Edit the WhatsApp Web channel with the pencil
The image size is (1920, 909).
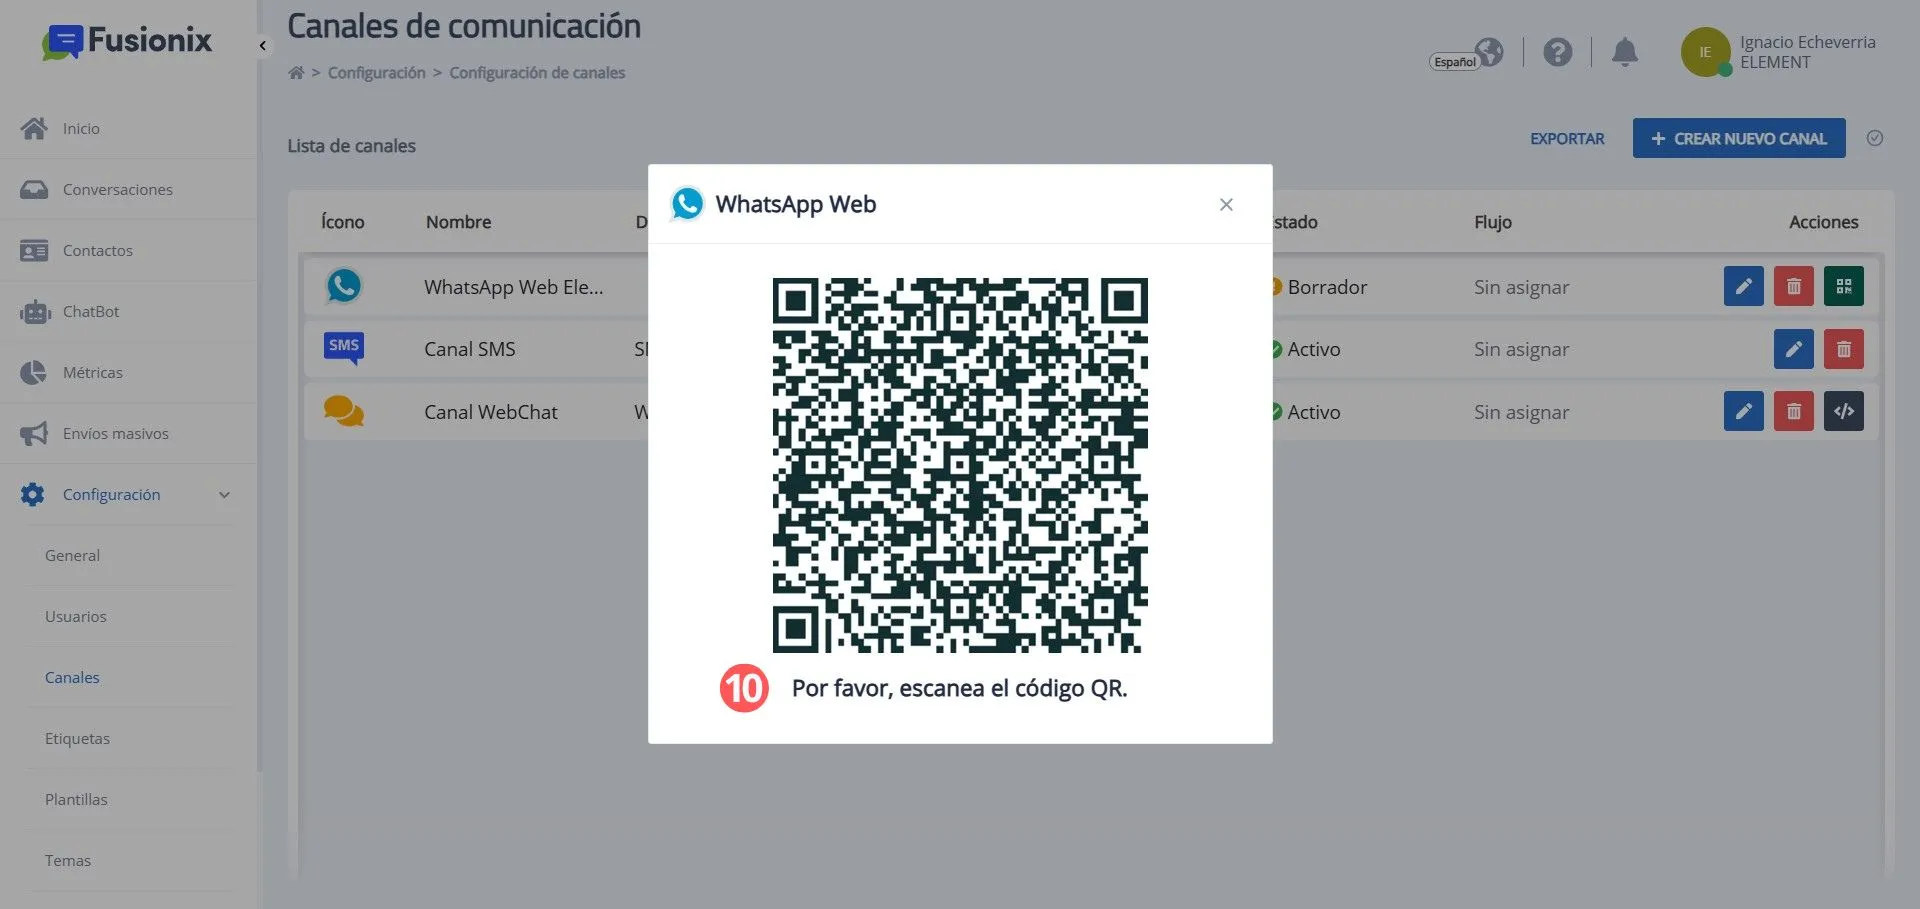click(x=1744, y=287)
